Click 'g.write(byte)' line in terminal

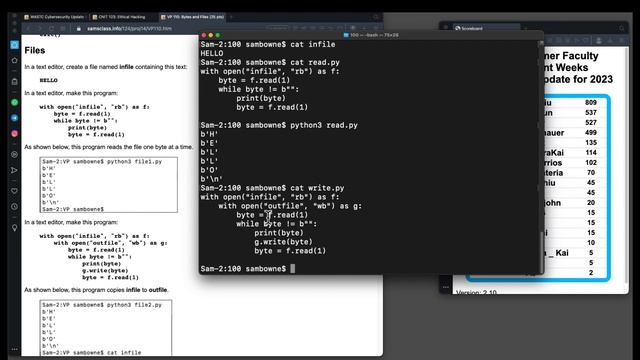click(283, 242)
